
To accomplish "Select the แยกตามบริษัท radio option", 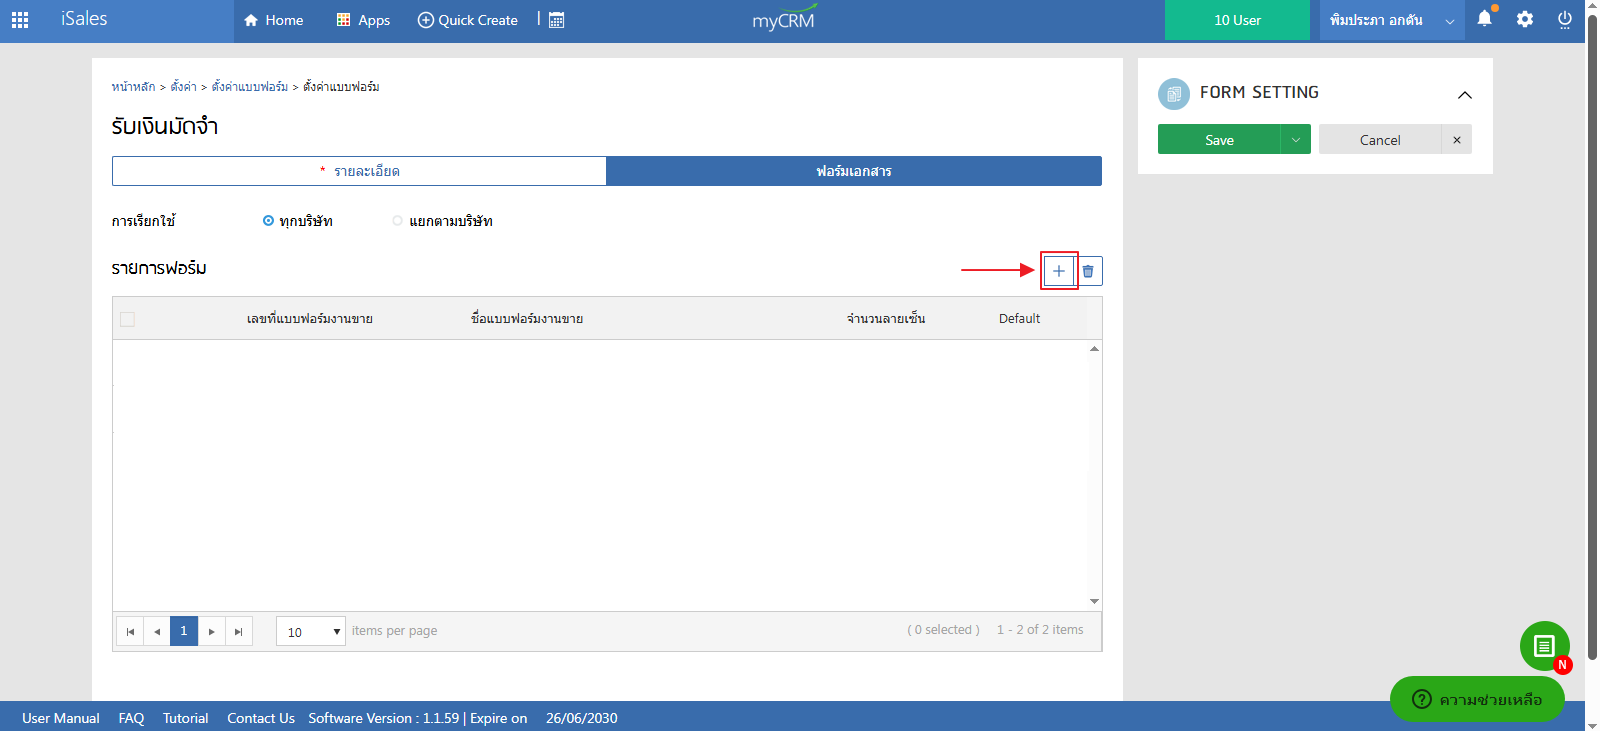I will point(398,221).
